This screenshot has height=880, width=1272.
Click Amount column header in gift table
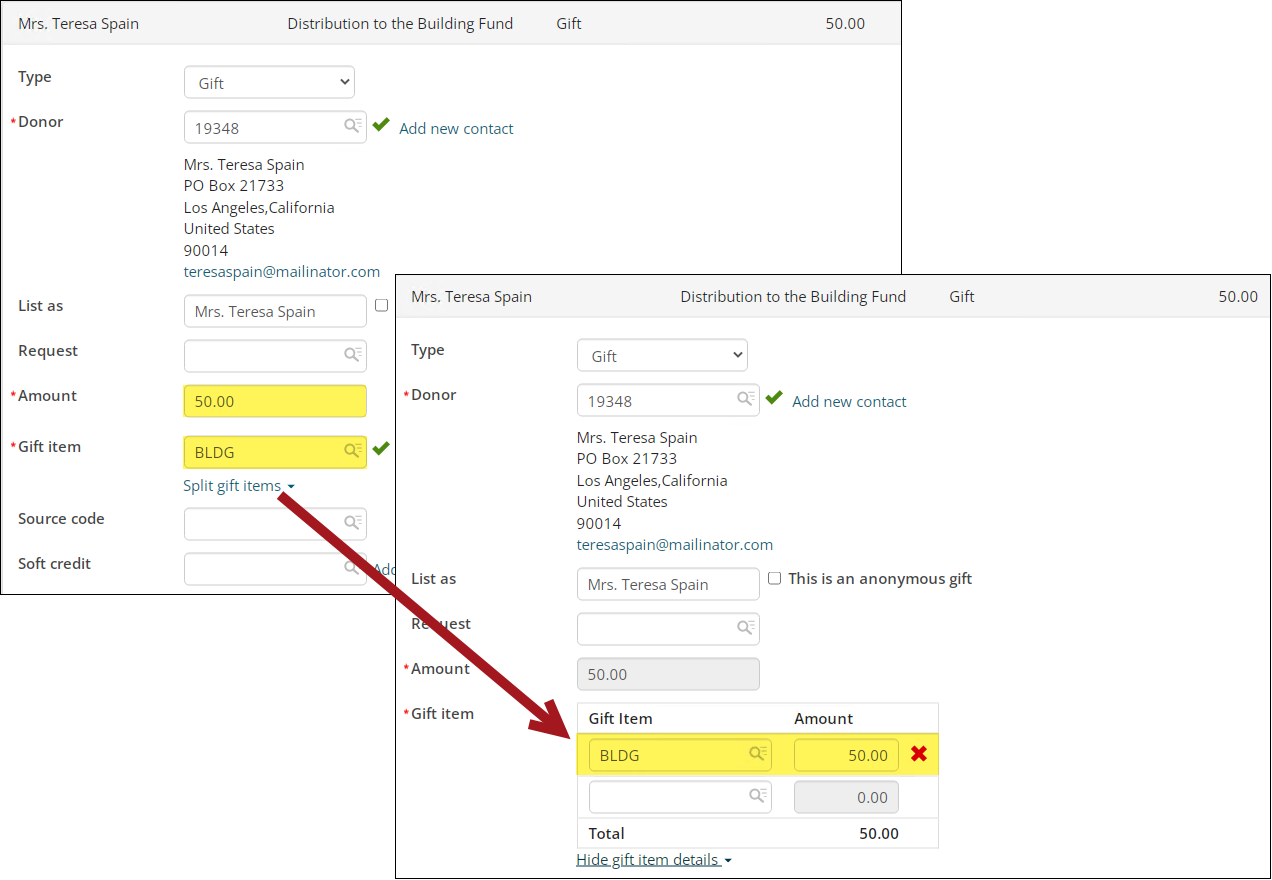823,718
